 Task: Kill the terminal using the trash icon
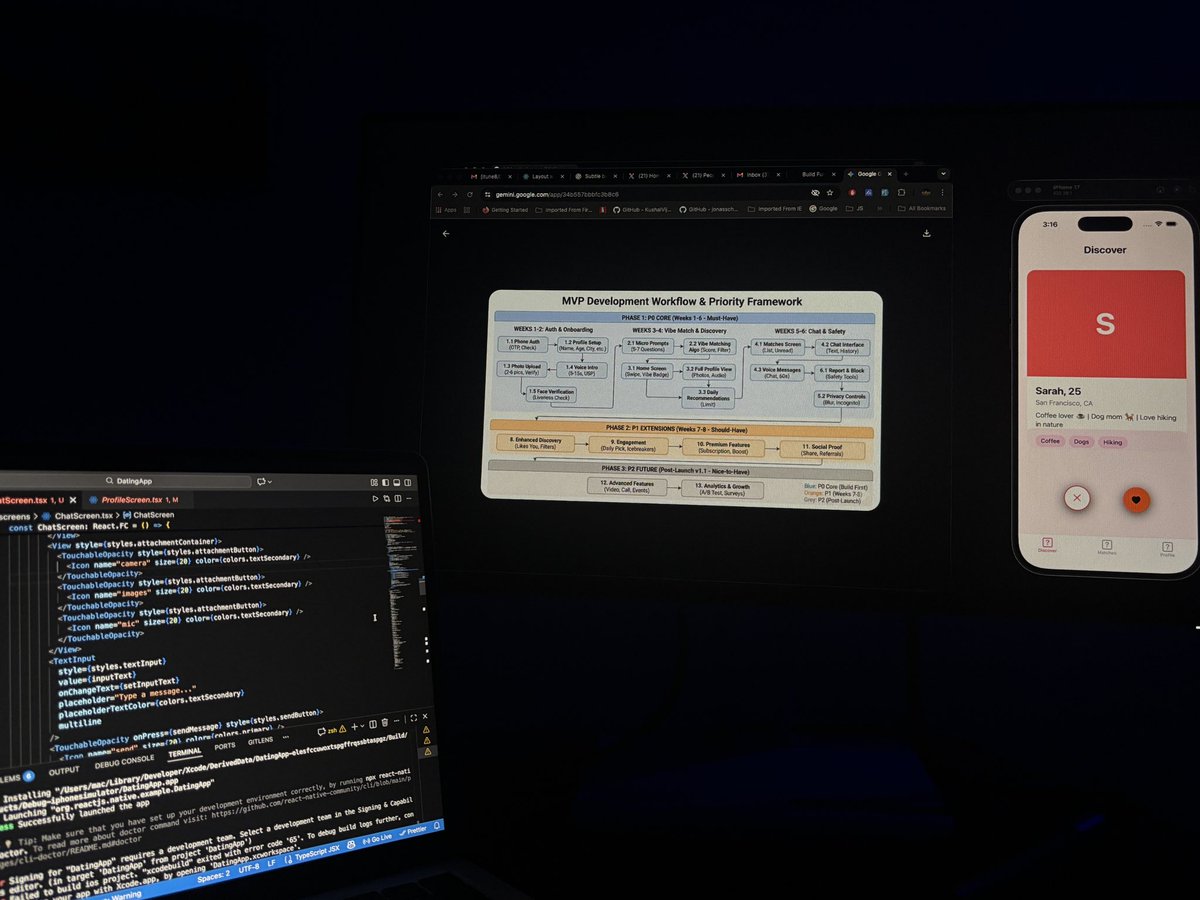pyautogui.click(x=385, y=722)
